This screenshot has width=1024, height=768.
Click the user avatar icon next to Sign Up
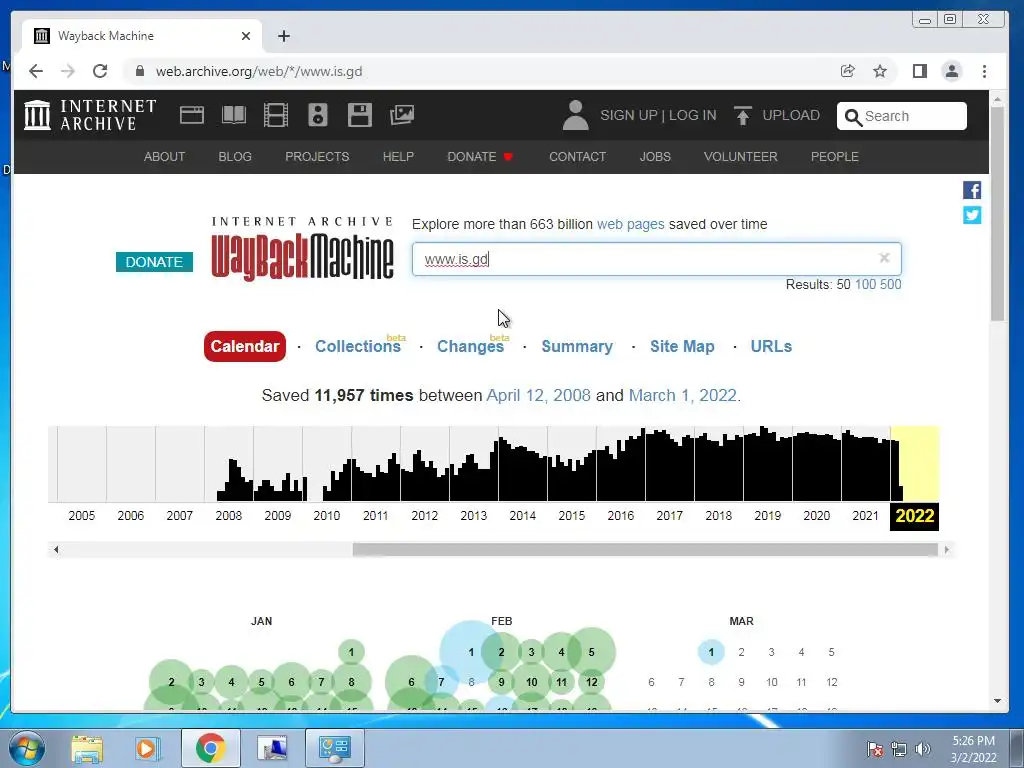575,115
